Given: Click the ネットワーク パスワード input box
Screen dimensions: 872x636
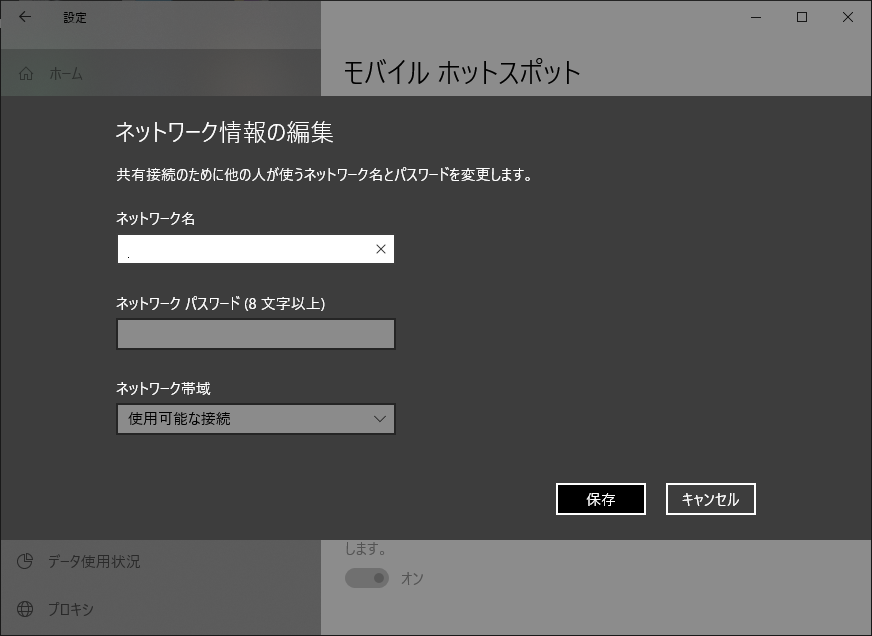Looking at the screenshot, I should [x=256, y=334].
